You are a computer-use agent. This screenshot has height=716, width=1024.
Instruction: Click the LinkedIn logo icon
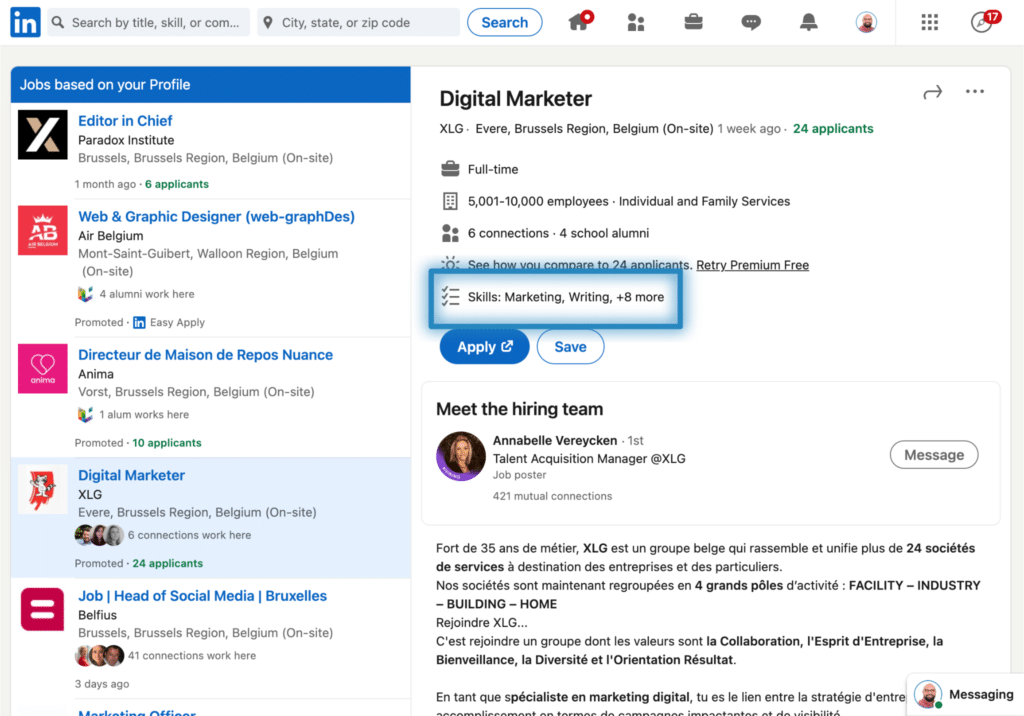(x=26, y=22)
